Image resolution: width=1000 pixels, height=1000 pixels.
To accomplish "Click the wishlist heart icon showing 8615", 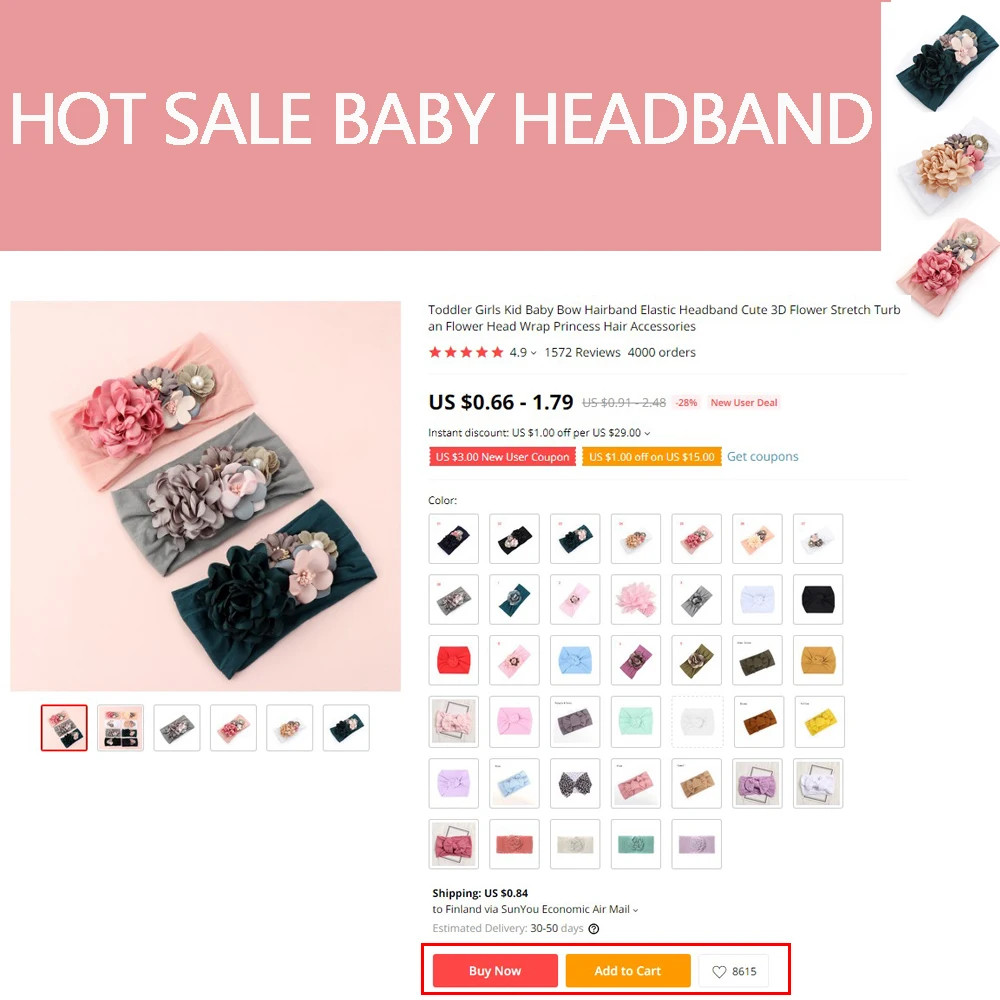I will 719,971.
